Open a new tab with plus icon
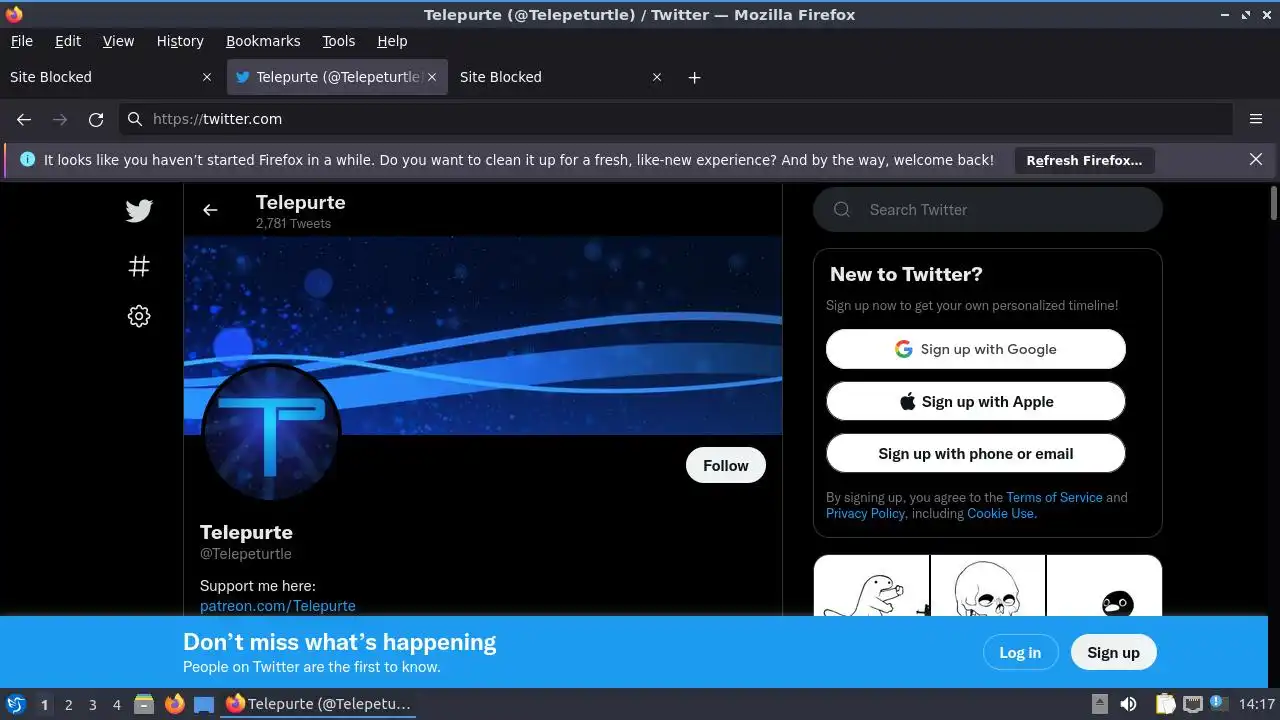This screenshot has width=1280, height=720. (694, 77)
